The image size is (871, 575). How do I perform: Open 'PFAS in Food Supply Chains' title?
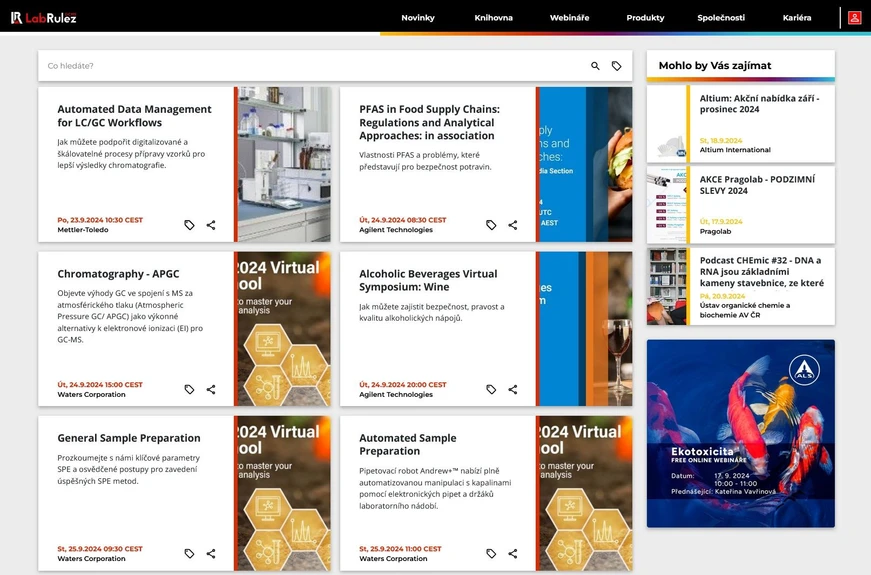click(x=429, y=122)
